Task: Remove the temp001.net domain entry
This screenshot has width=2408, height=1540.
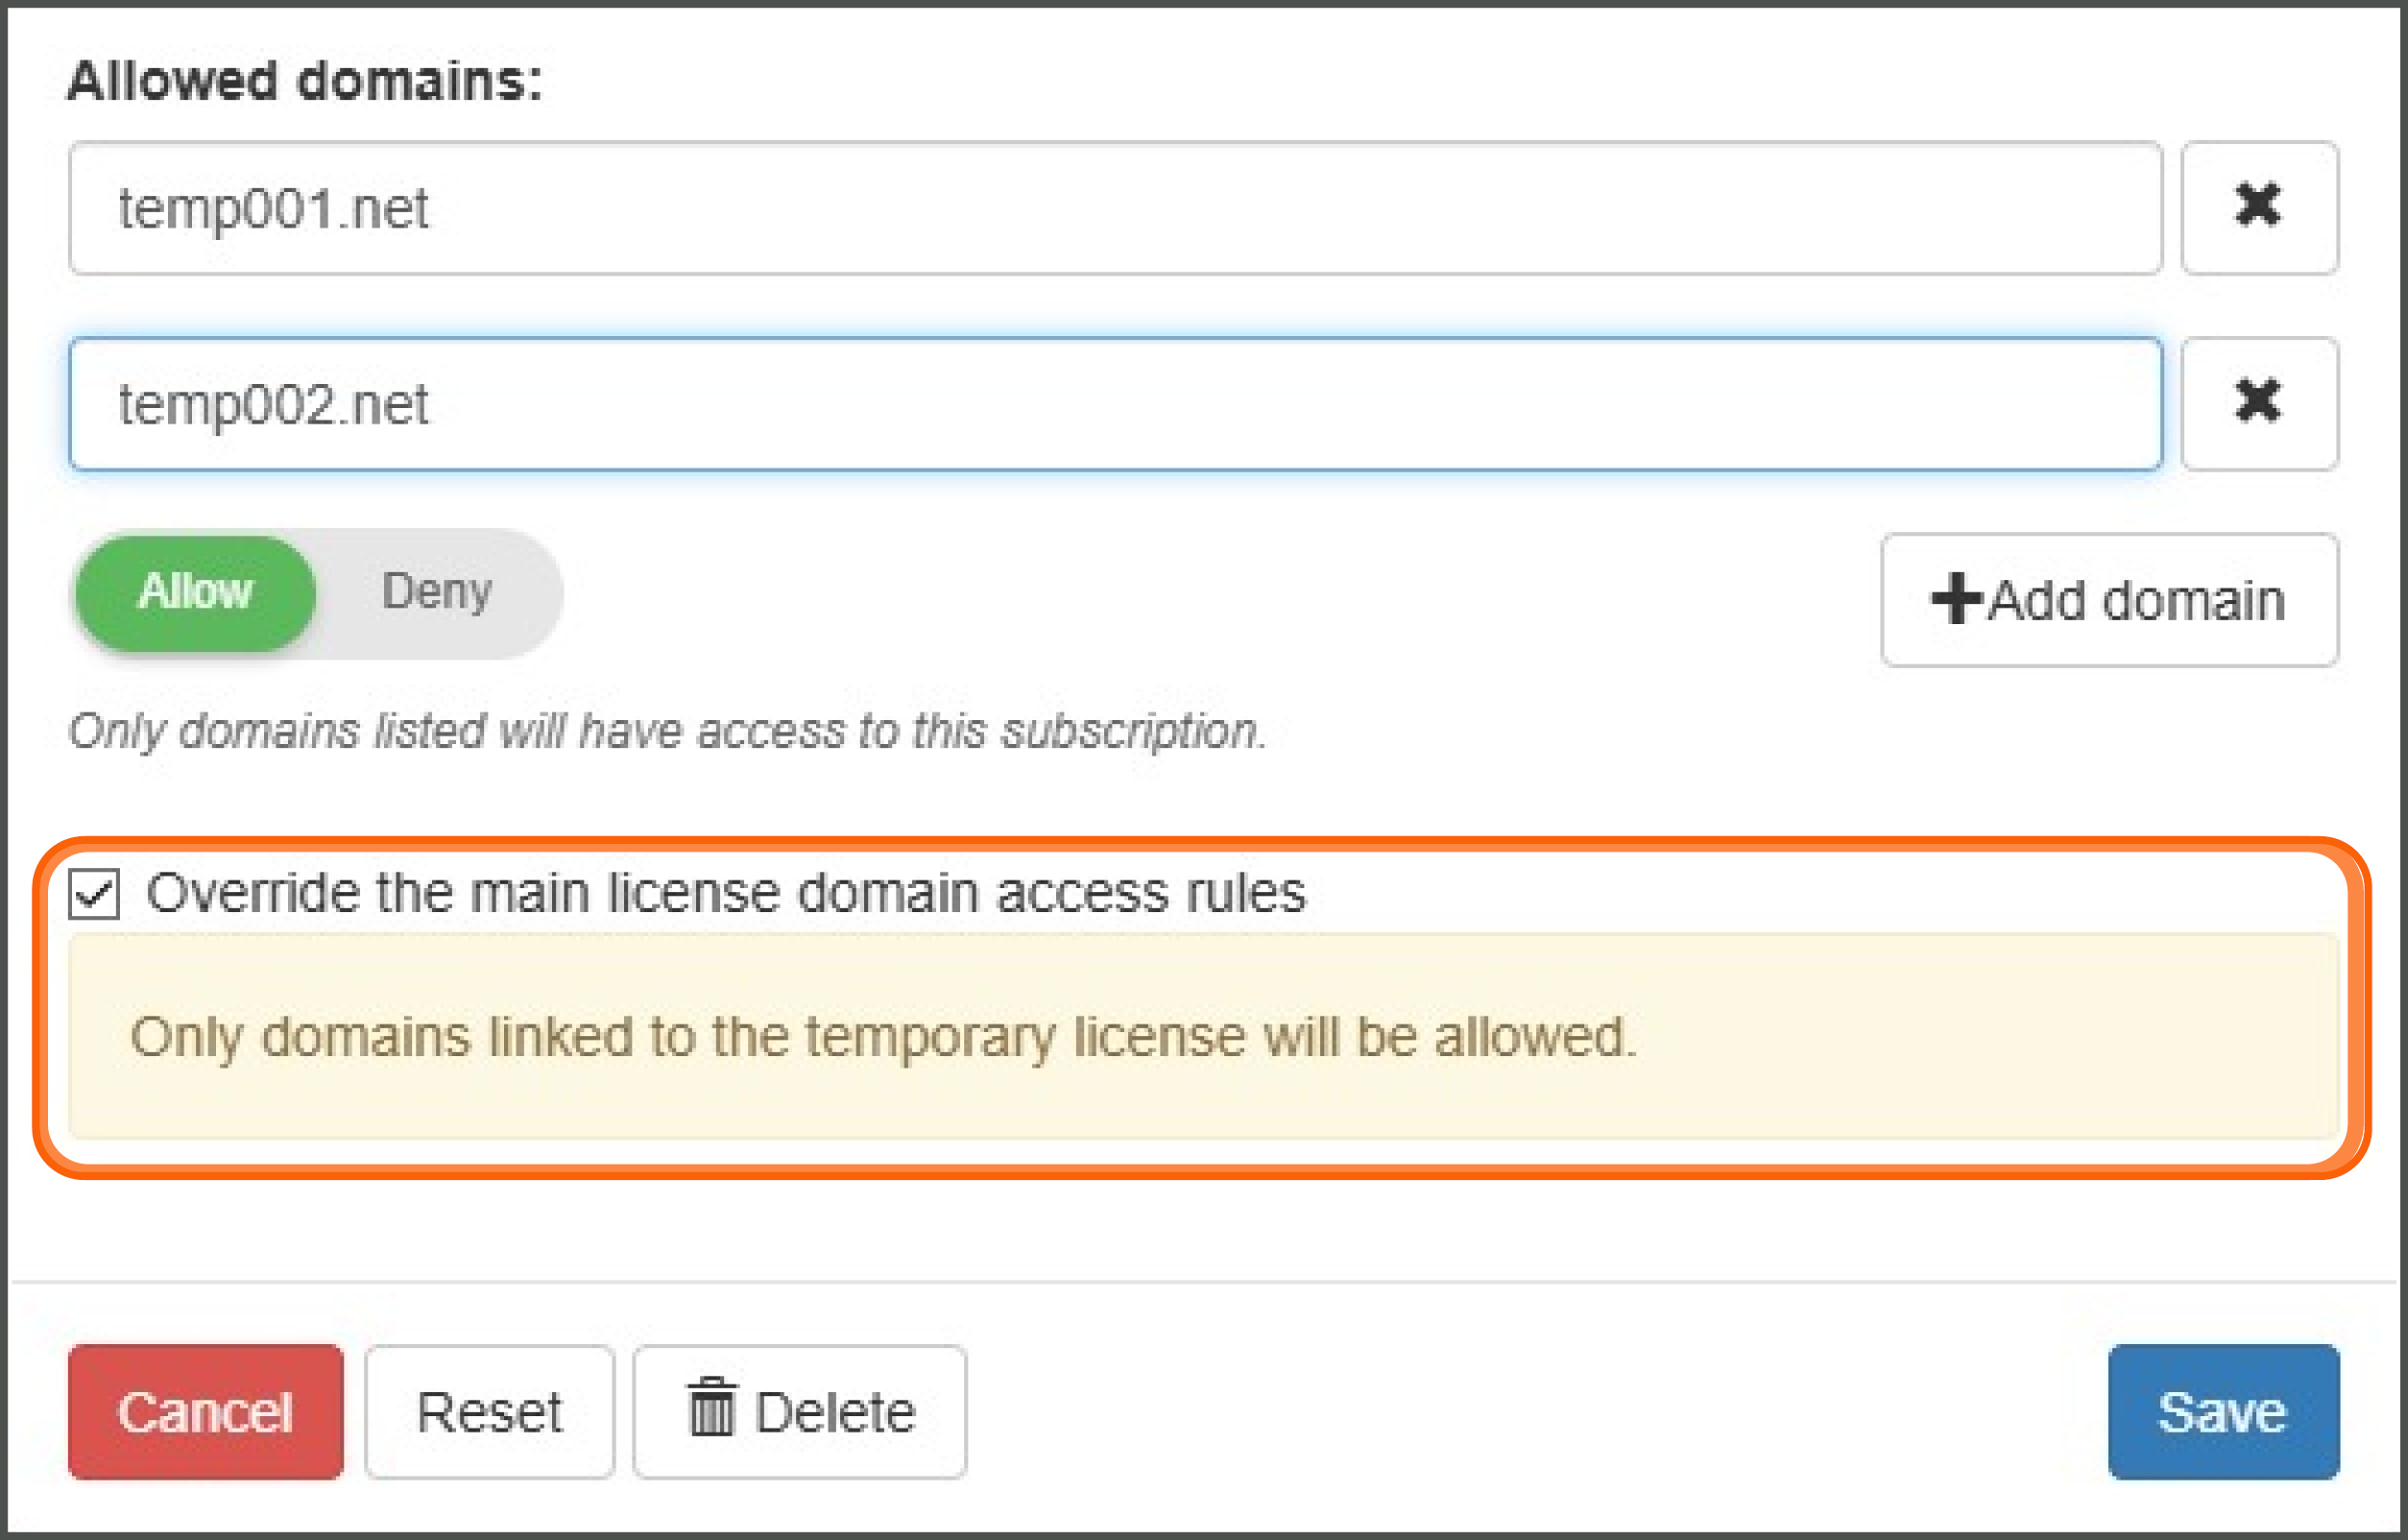Action: click(x=2259, y=207)
